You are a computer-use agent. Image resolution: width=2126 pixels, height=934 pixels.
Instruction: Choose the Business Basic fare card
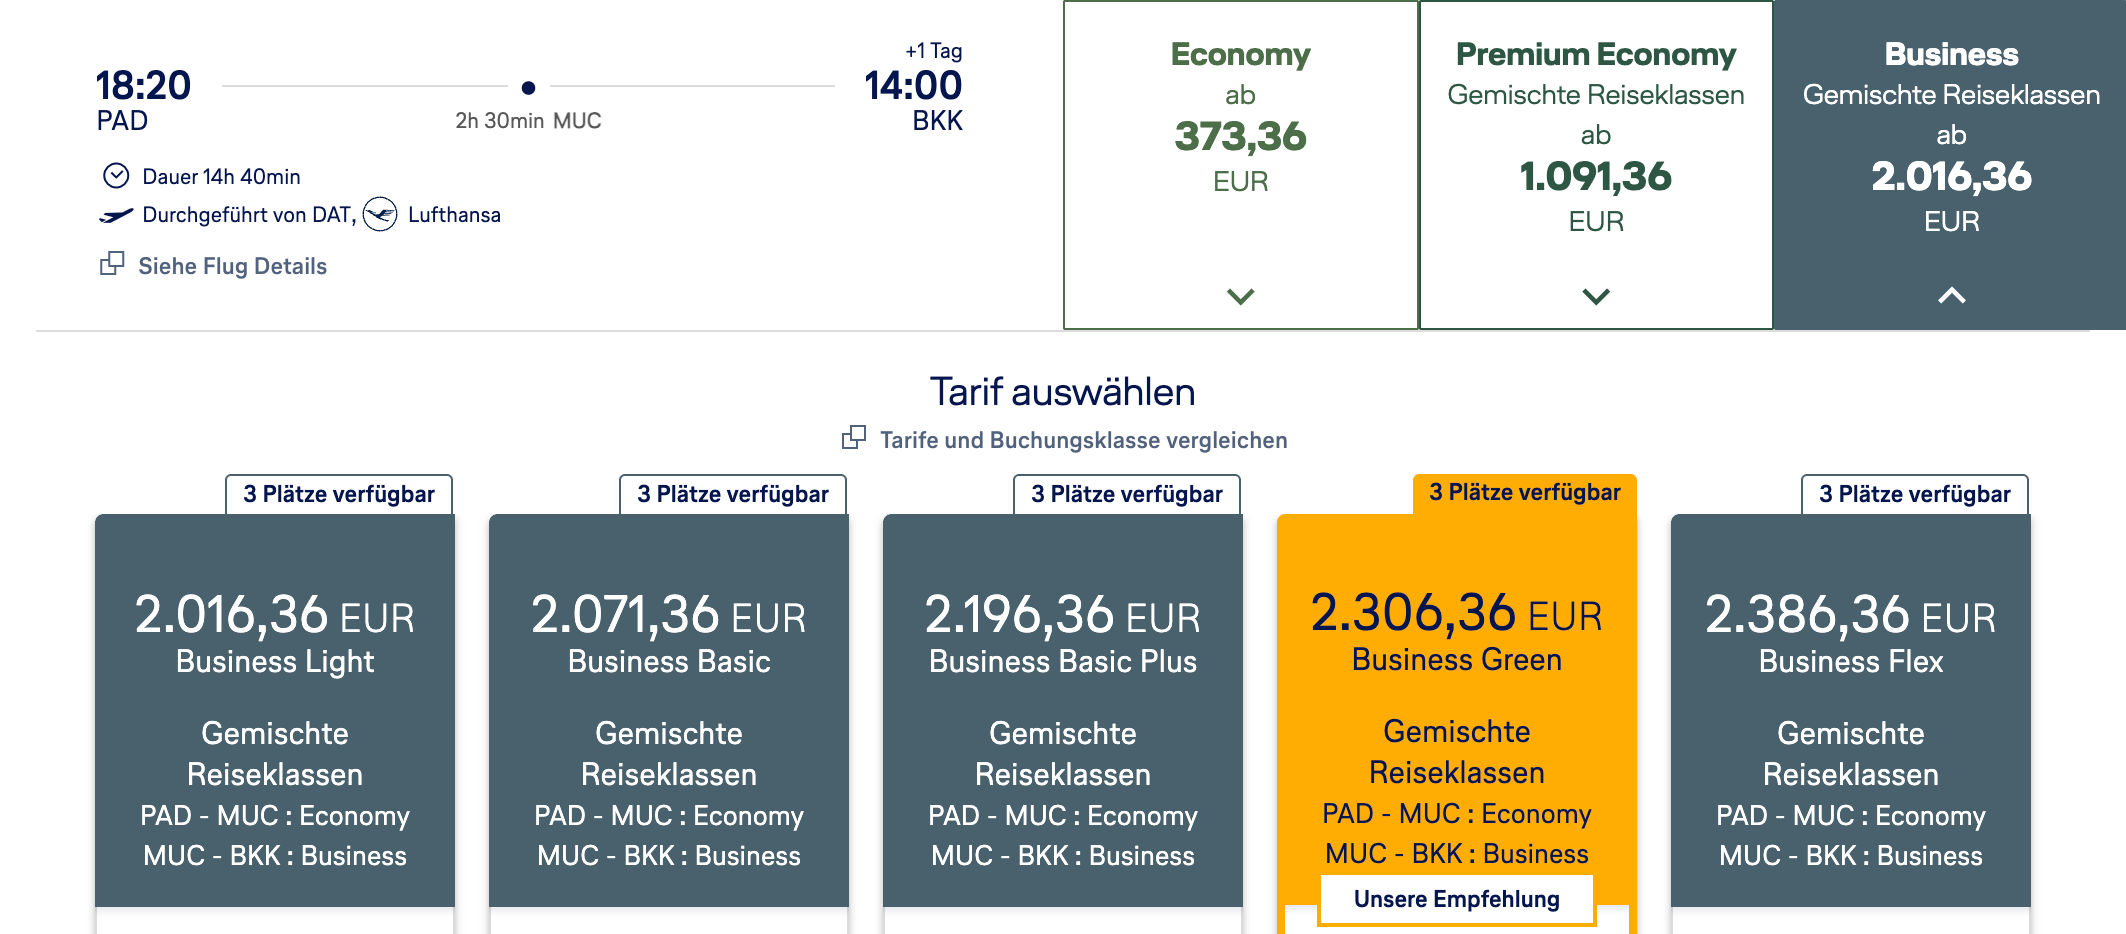coord(669,710)
